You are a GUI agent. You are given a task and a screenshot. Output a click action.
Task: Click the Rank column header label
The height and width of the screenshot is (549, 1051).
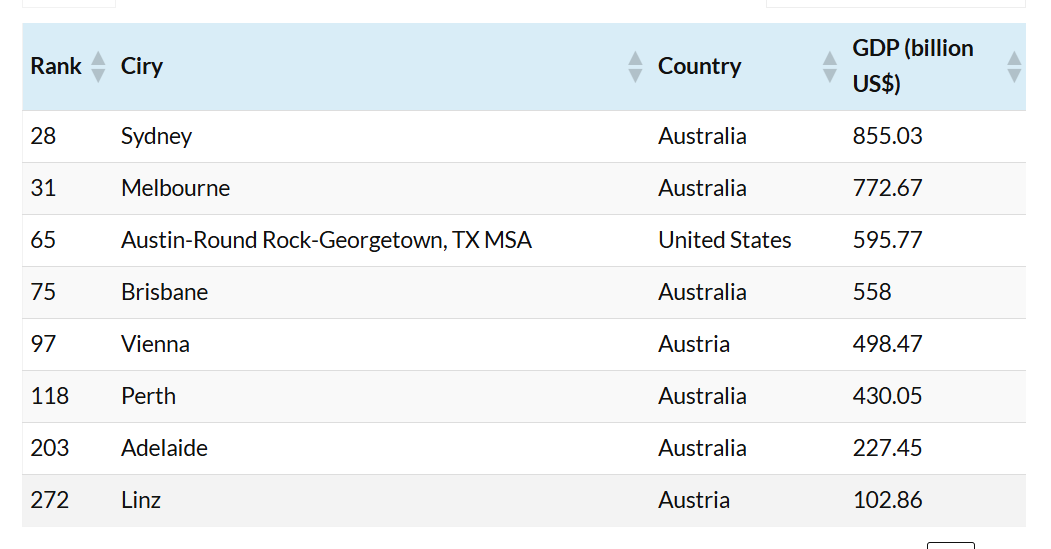56,66
